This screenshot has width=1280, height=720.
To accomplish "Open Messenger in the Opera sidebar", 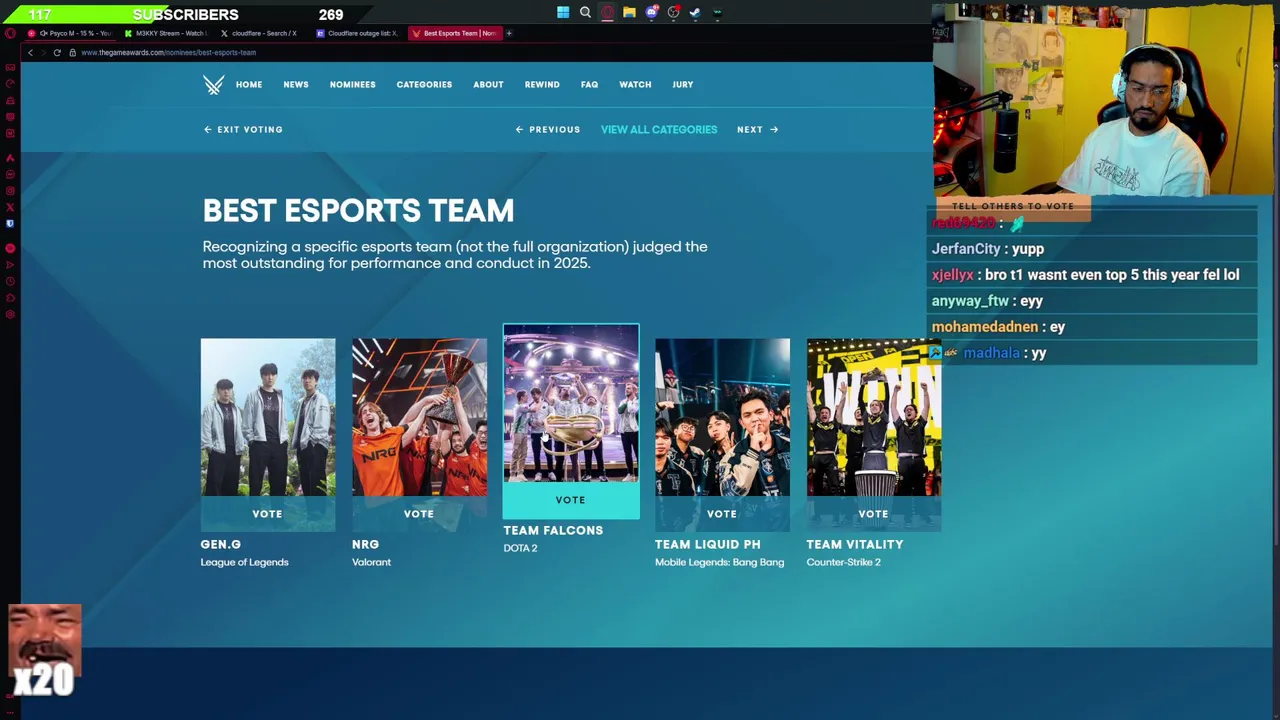I will (10, 174).
